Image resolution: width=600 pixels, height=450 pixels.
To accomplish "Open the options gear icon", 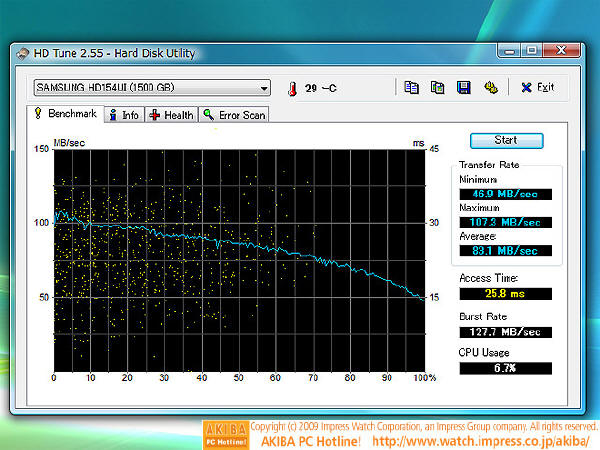I will pyautogui.click(x=491, y=88).
